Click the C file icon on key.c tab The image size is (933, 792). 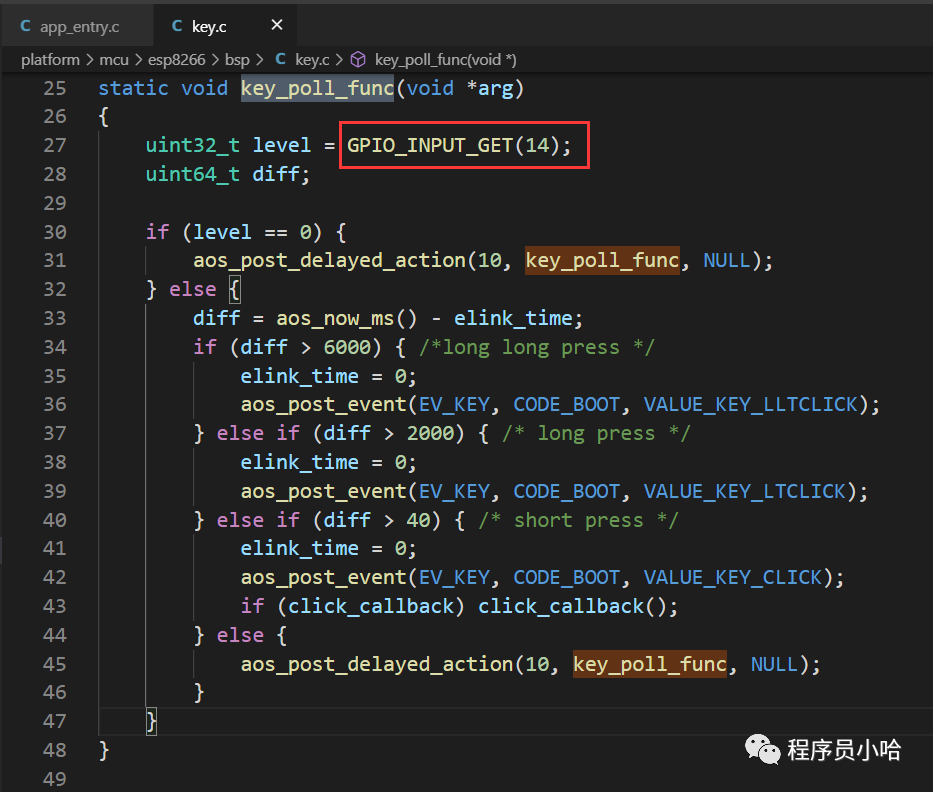177,26
